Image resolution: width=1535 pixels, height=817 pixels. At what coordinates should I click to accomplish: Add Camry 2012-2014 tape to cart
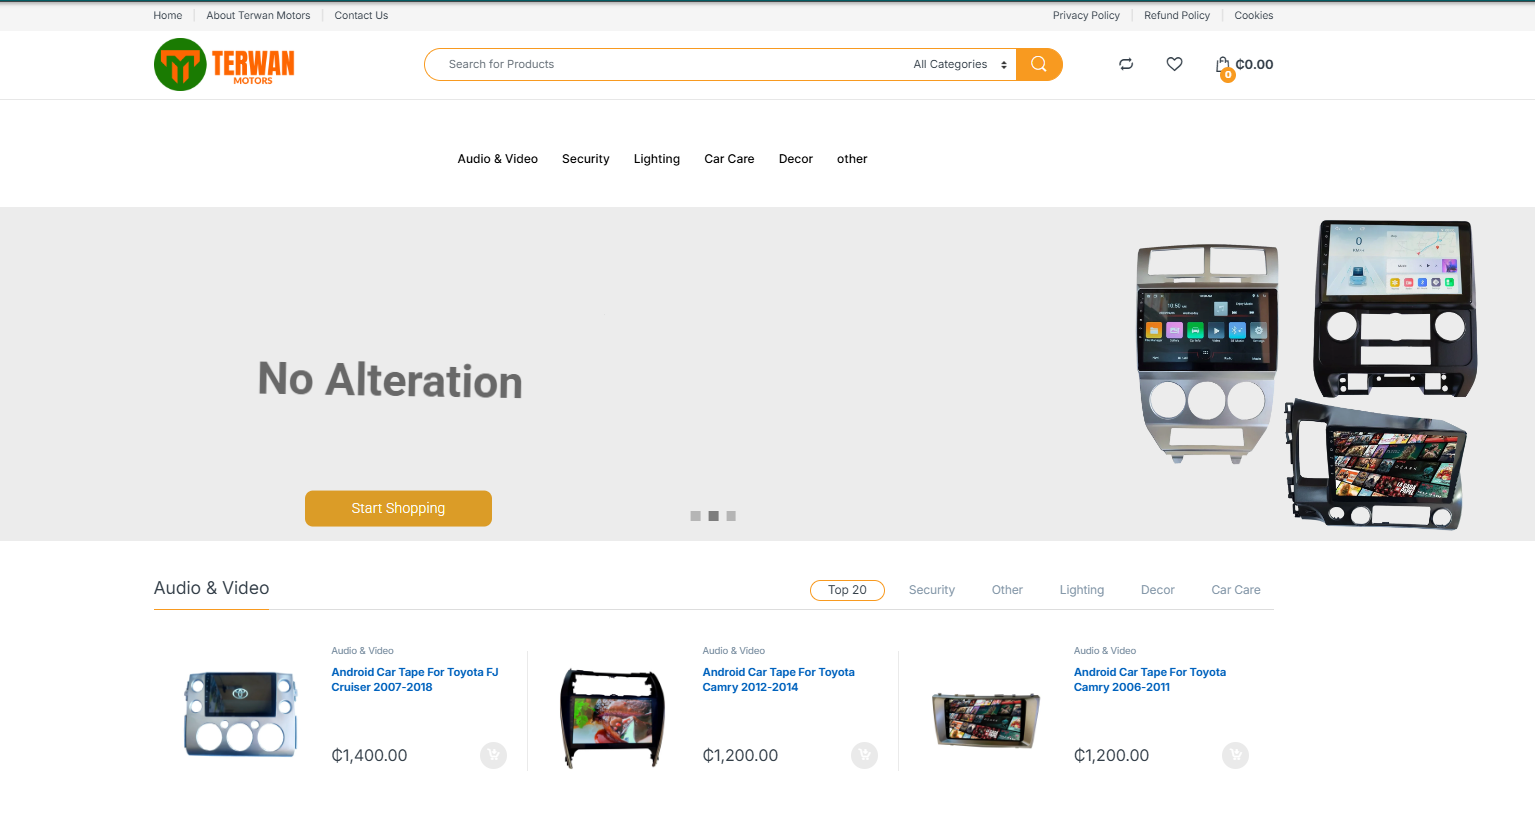(x=864, y=755)
